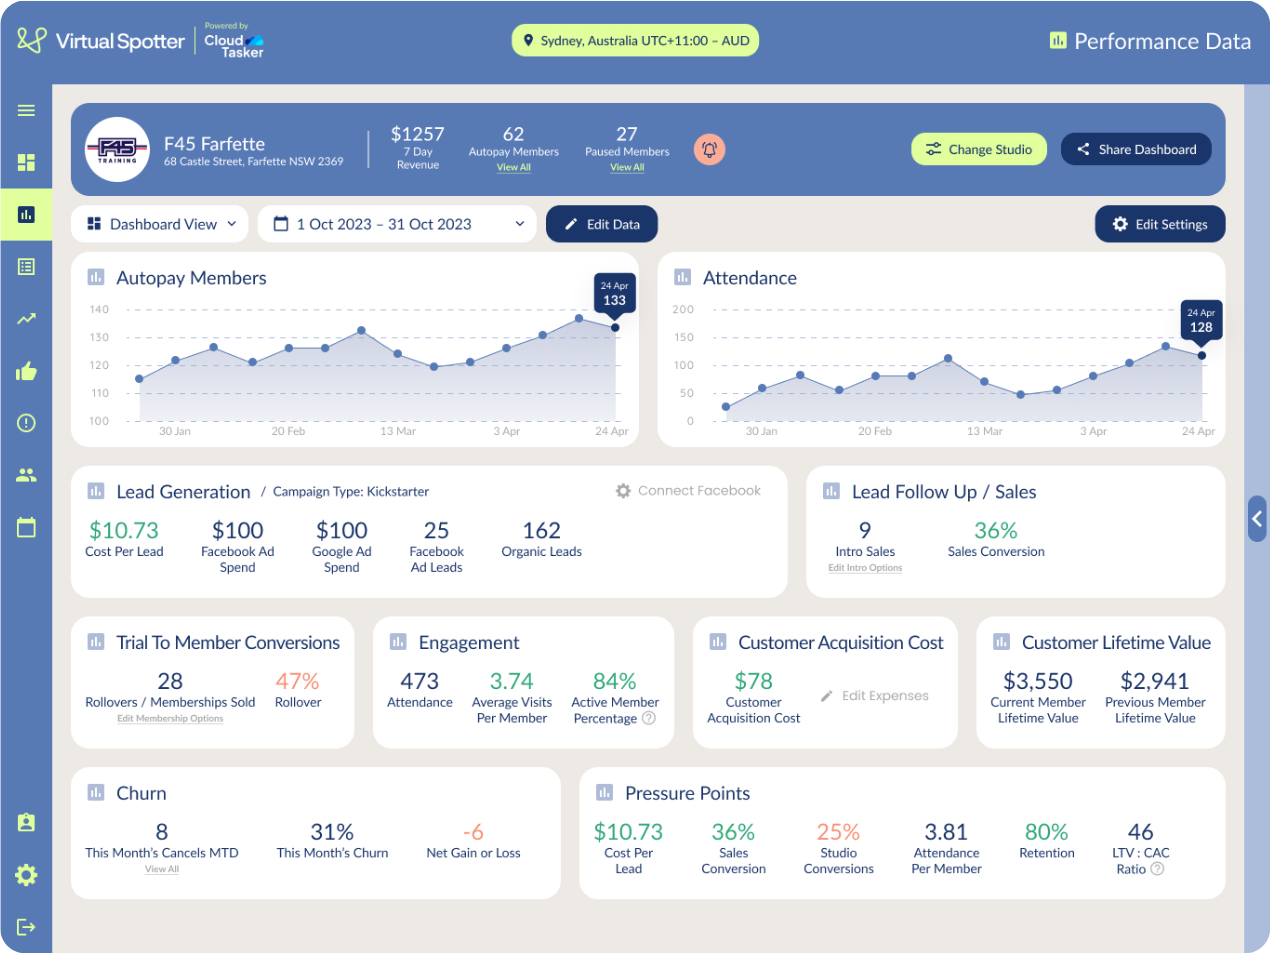Open the members people icon in sidebar
Image resolution: width=1271 pixels, height=954 pixels.
(26, 475)
